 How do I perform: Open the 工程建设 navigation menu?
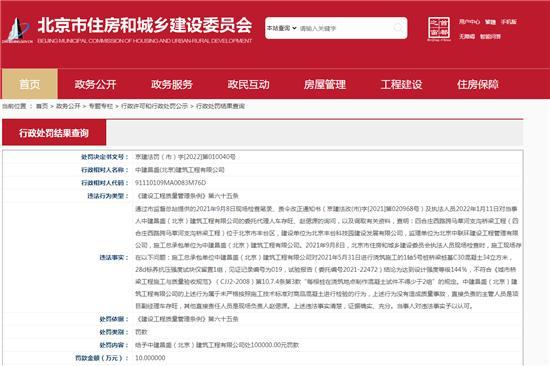[401, 85]
